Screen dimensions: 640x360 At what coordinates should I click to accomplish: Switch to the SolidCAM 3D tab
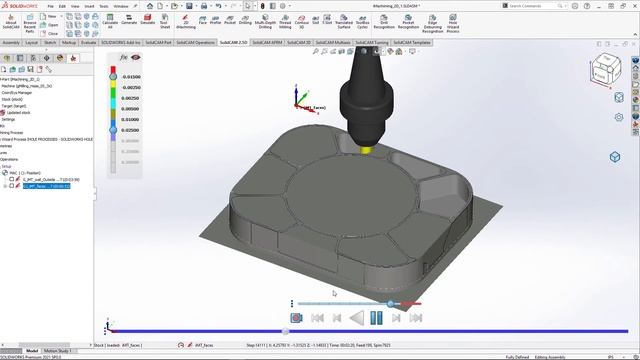pos(299,42)
